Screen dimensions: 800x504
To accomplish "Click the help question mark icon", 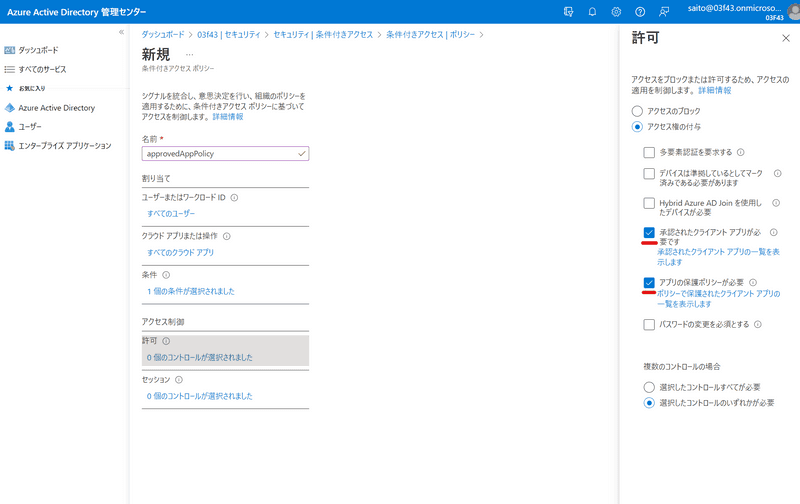I will [640, 12].
